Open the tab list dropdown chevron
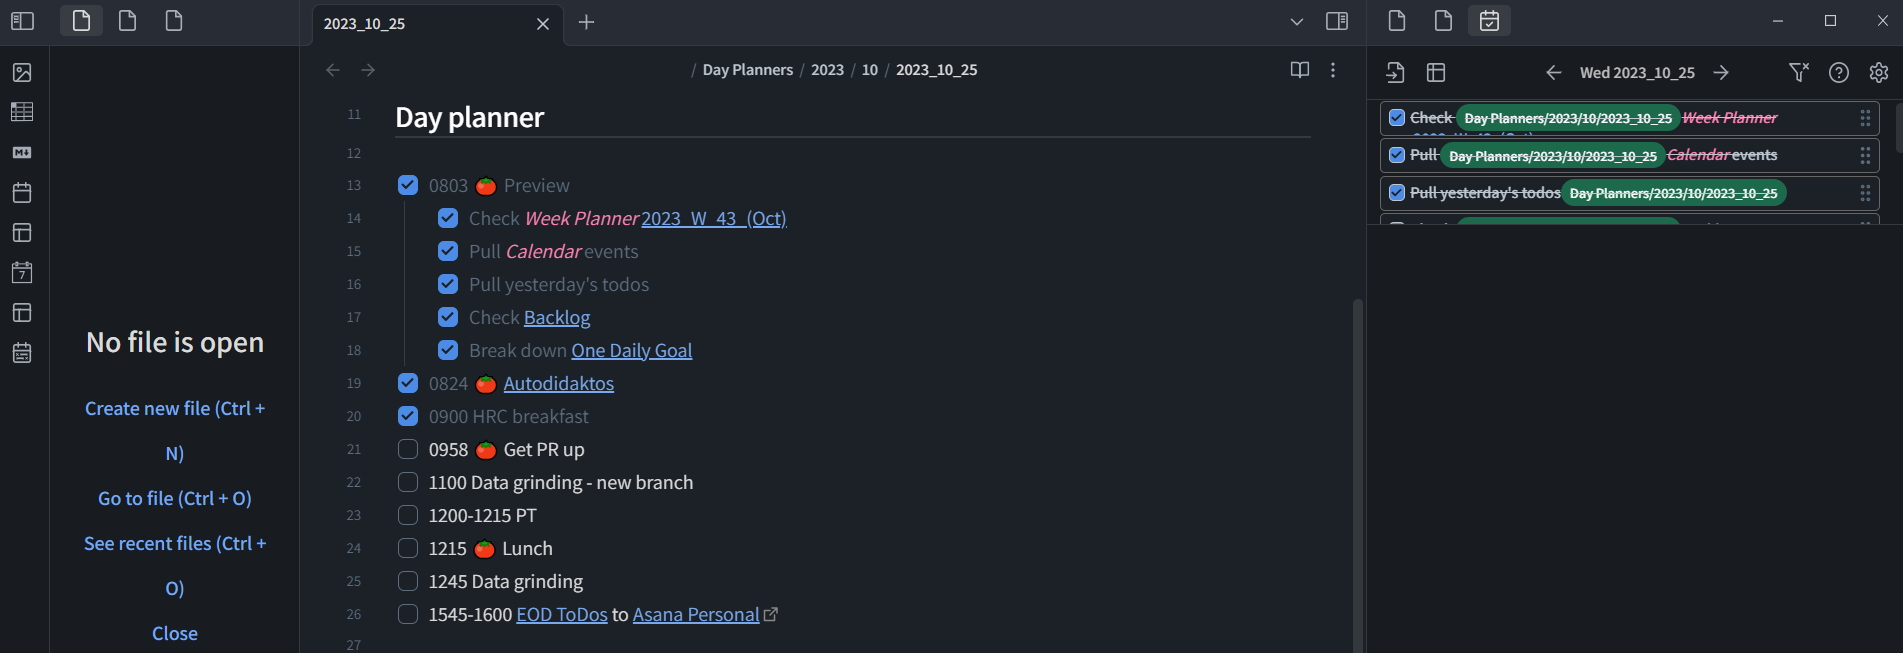The height and width of the screenshot is (653, 1903). [x=1296, y=20]
